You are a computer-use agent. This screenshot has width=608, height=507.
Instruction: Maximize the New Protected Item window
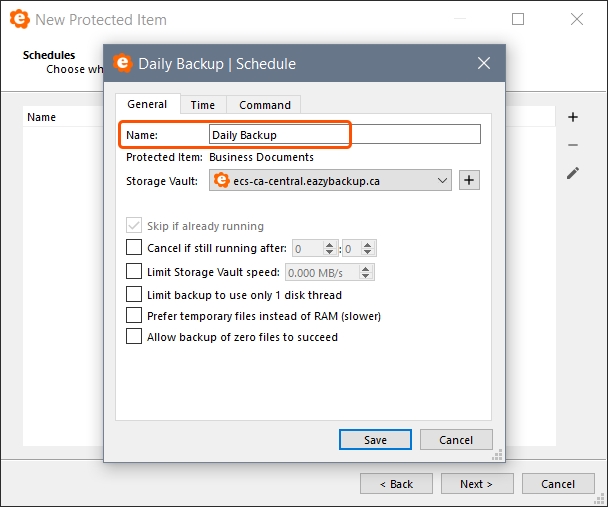tap(518, 19)
